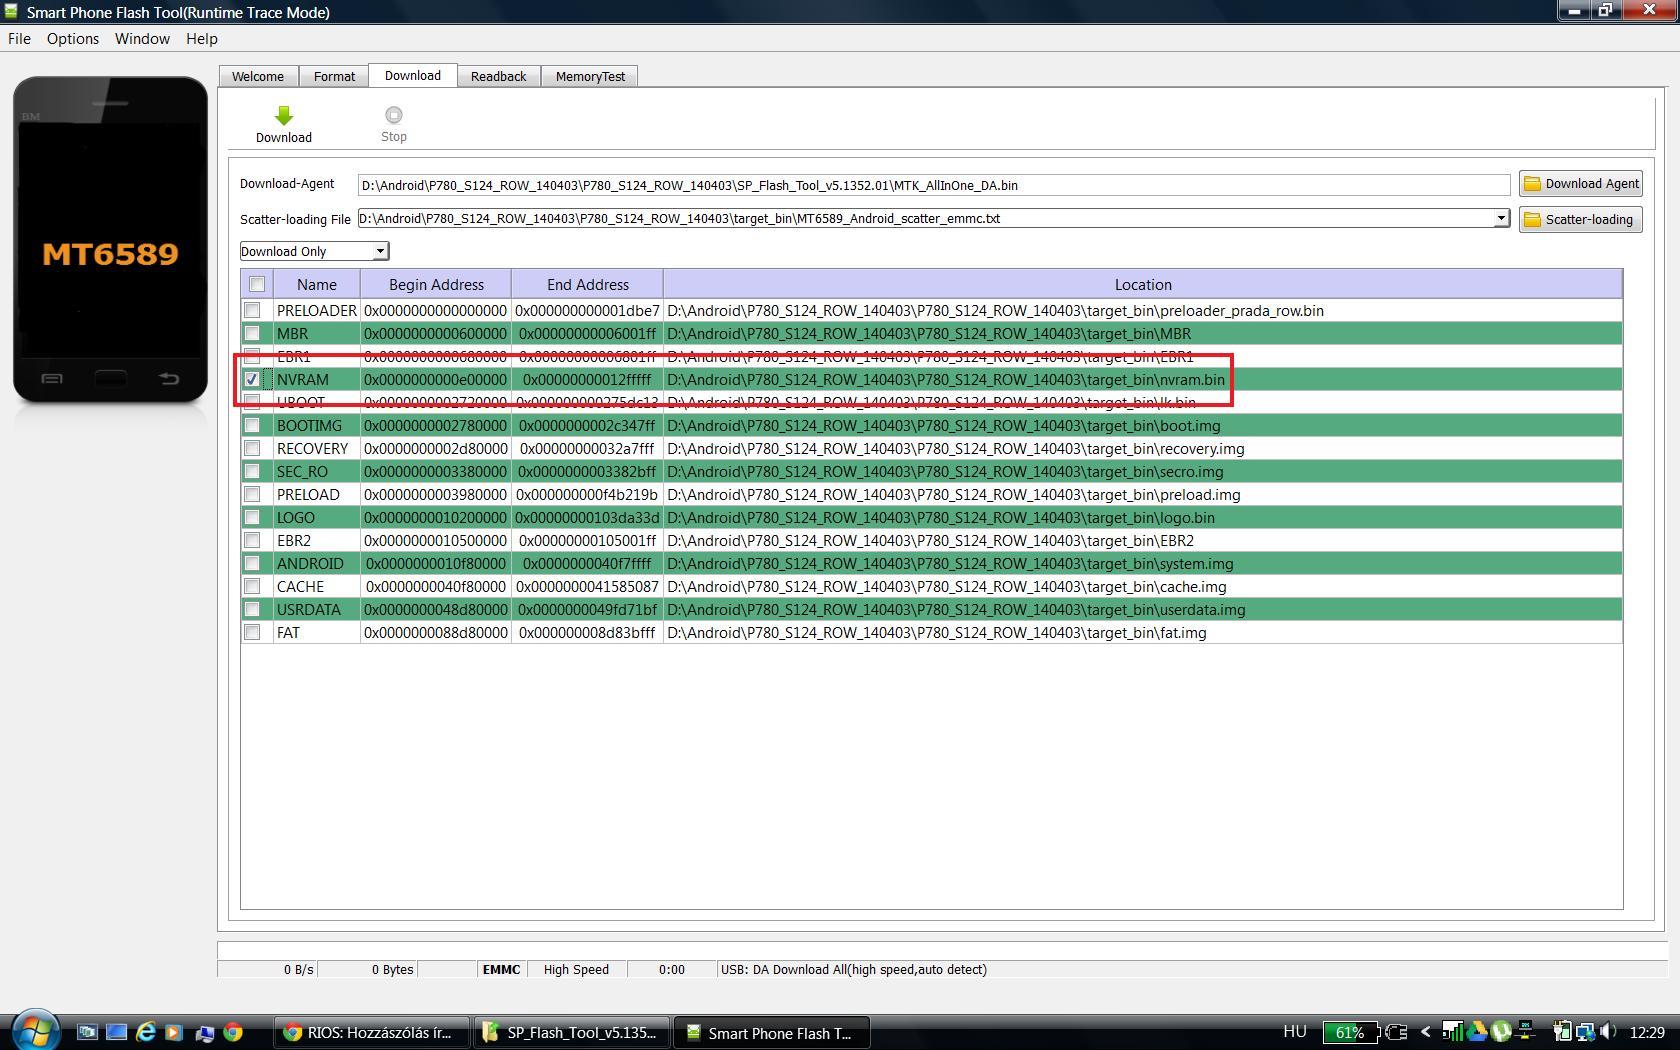The height and width of the screenshot is (1050, 1680).
Task: Click the battery 61% indicator in tray
Action: point(1351,1032)
